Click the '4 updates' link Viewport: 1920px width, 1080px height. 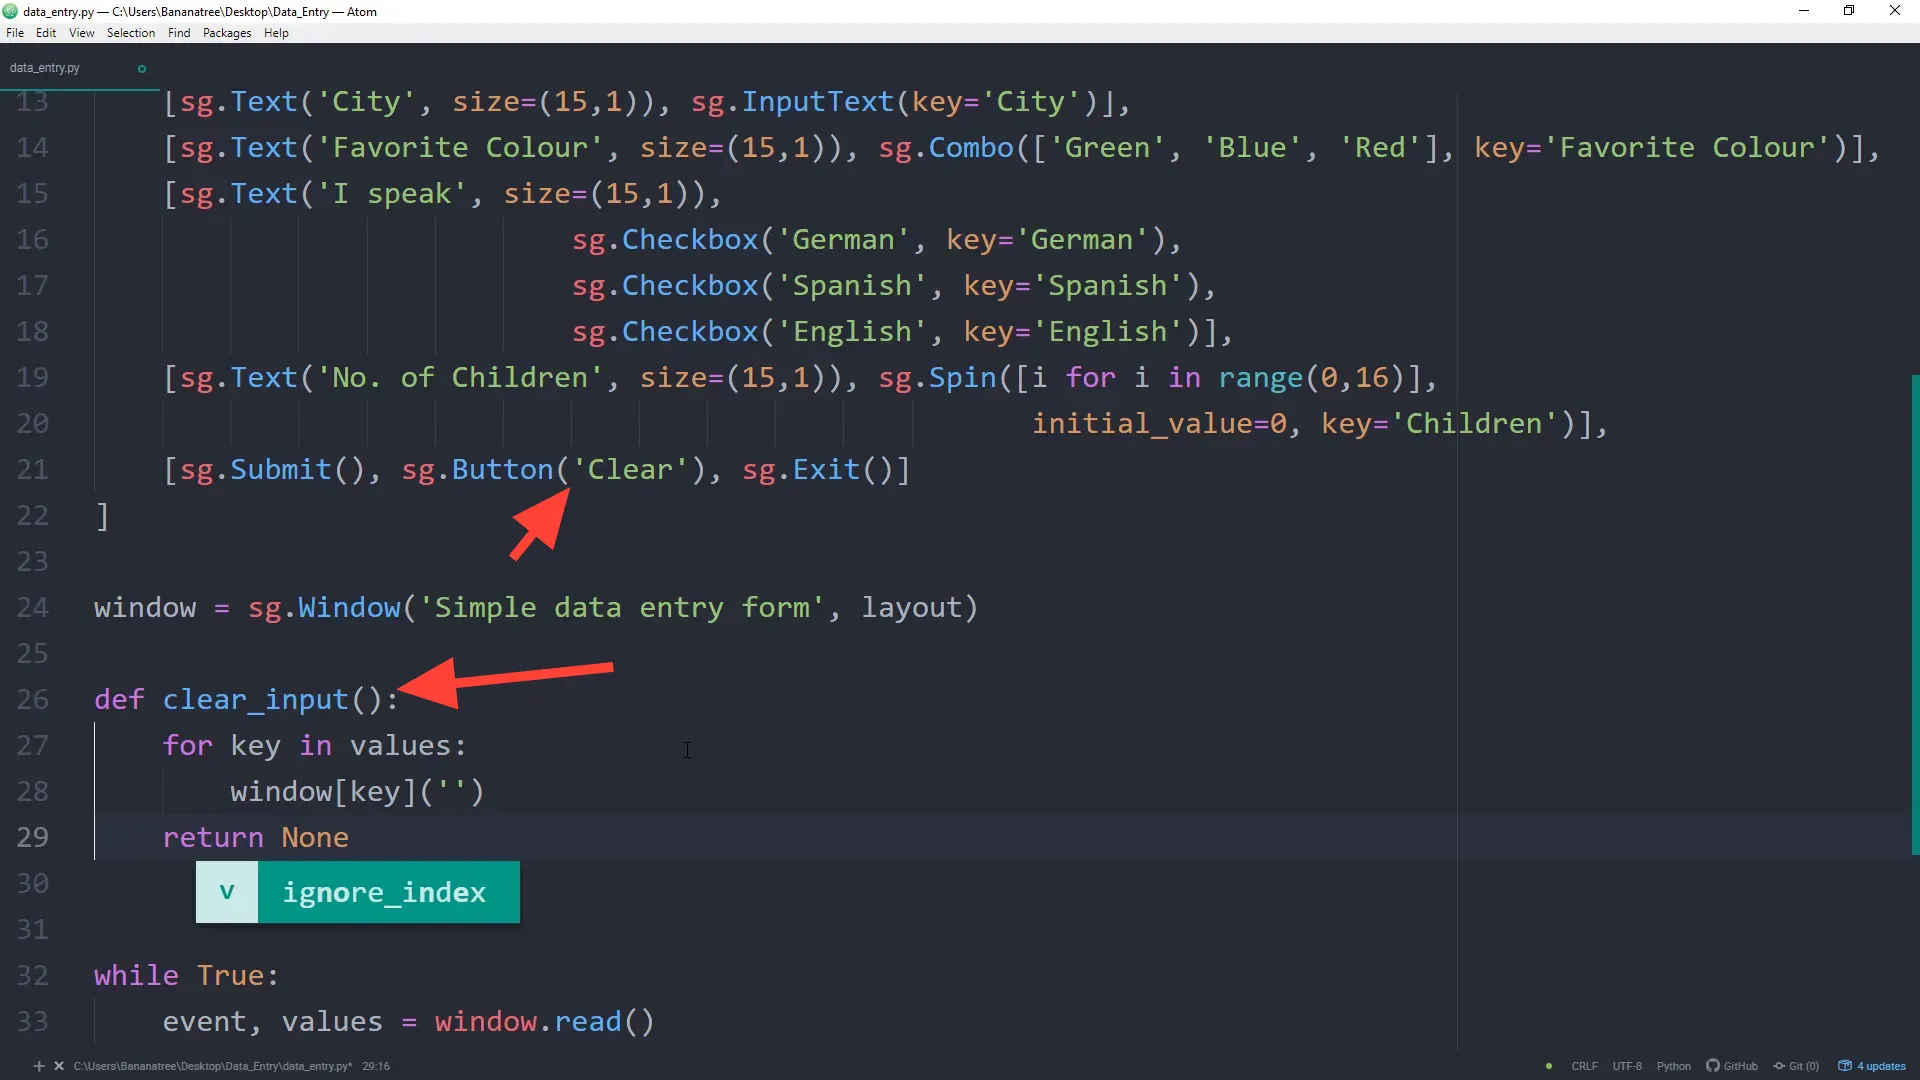[1880, 1066]
